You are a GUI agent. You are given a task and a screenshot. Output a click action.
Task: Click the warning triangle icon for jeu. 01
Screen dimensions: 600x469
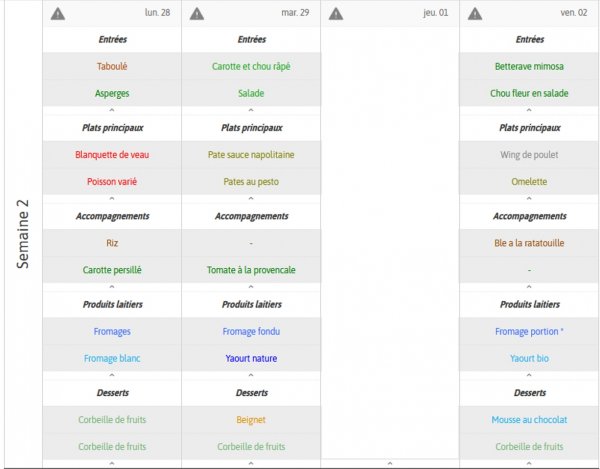tap(336, 14)
